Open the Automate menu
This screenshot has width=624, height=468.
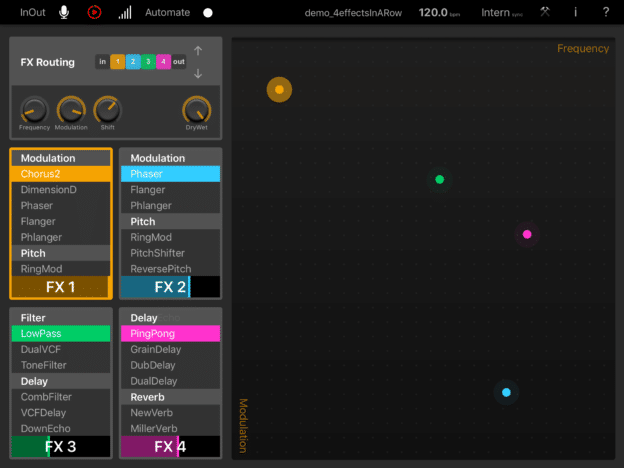click(167, 12)
